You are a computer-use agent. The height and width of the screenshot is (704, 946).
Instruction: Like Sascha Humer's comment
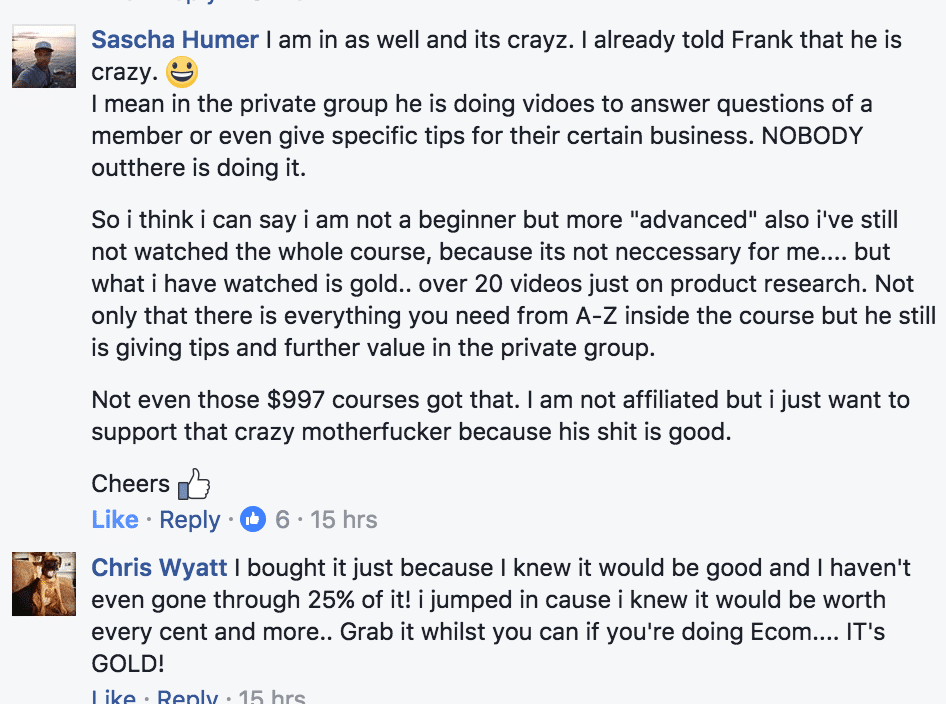point(115,520)
